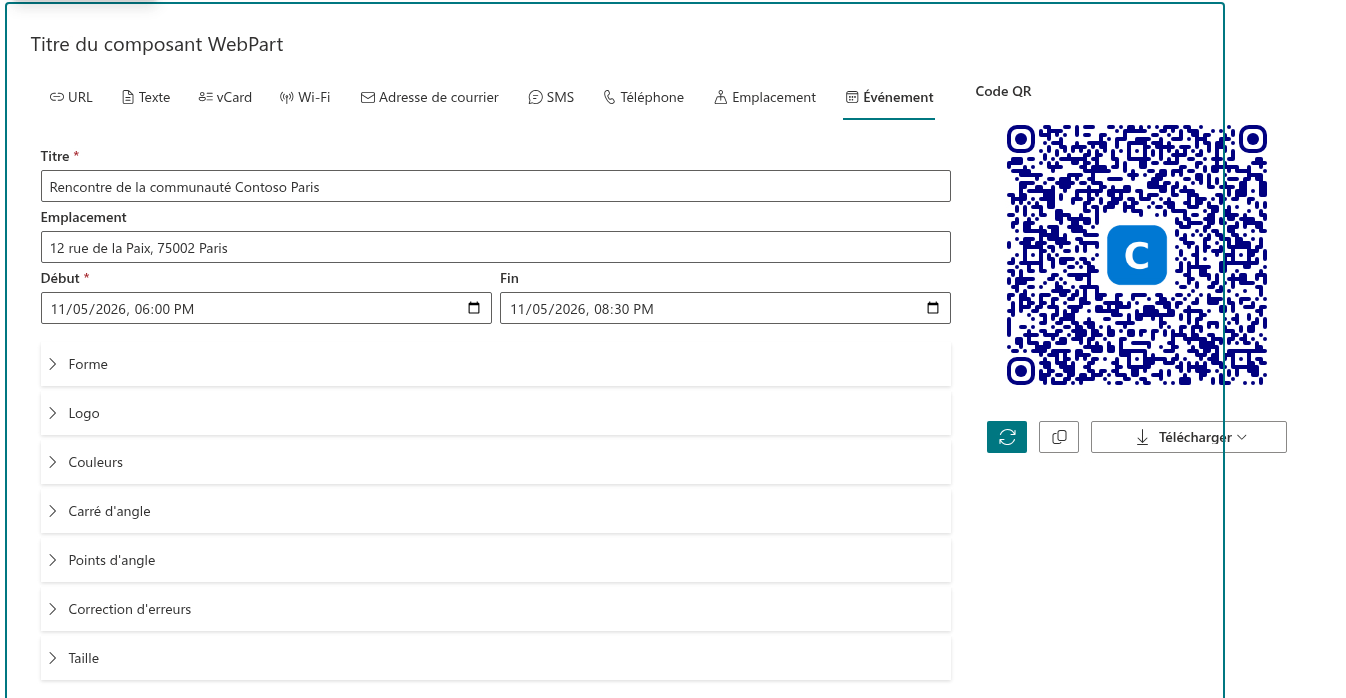This screenshot has height=698, width=1346.
Task: Expand the Carré d'angle section
Action: click(x=496, y=512)
